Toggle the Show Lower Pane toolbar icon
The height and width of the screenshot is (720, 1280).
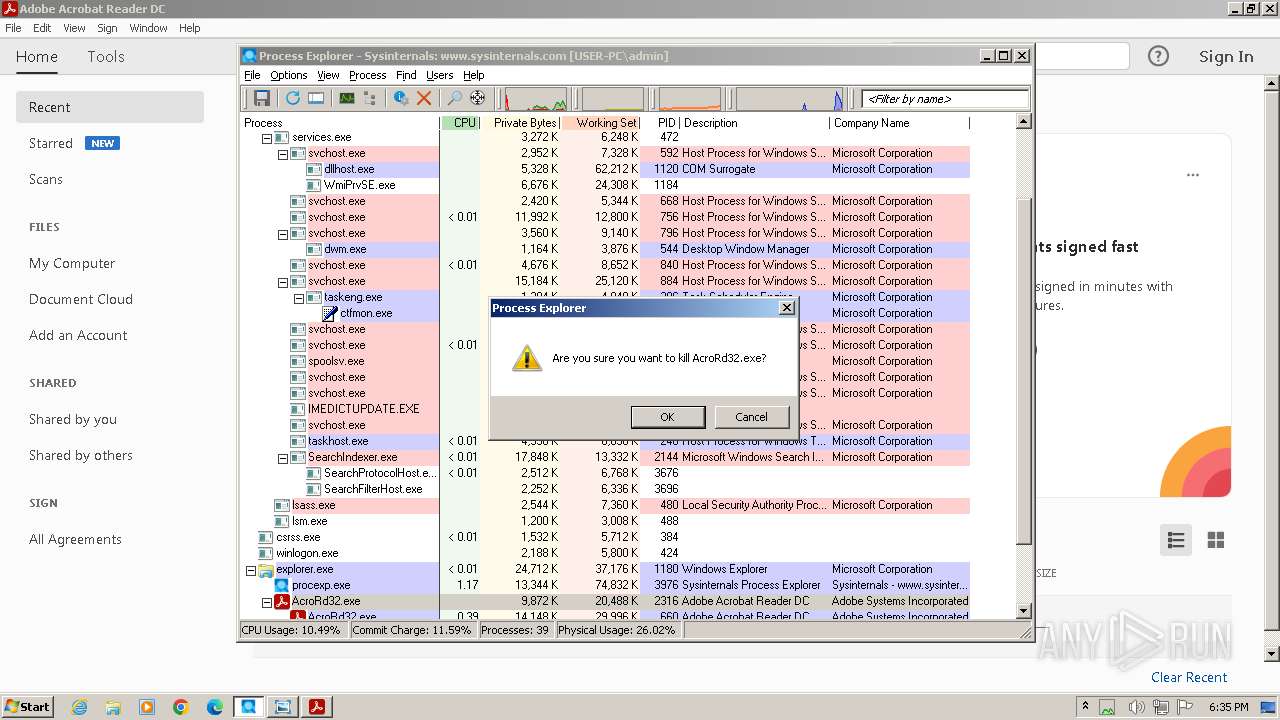point(316,98)
